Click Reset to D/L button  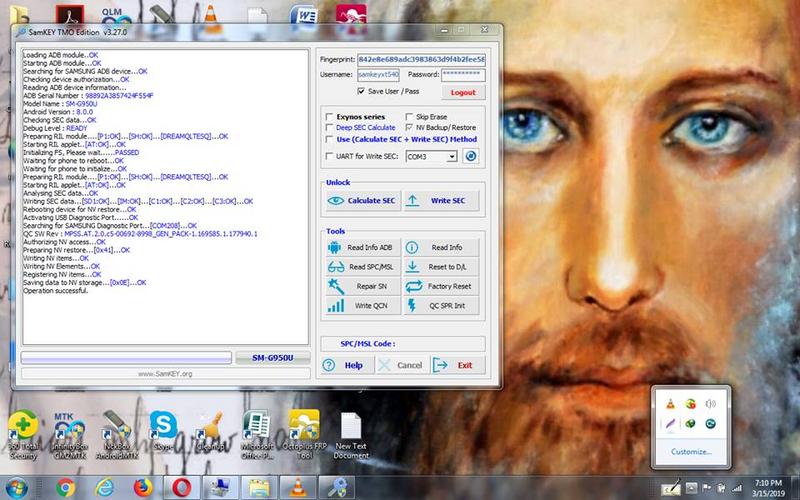[441, 267]
